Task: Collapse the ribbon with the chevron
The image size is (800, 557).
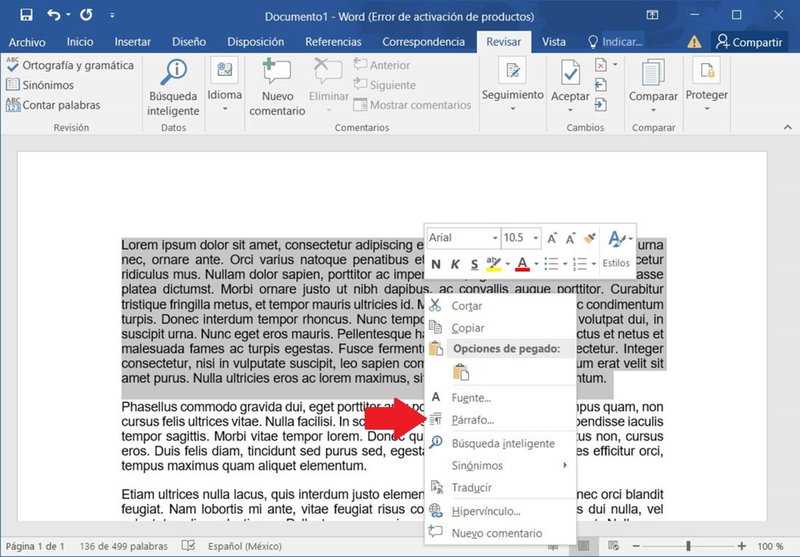Action: click(x=787, y=127)
